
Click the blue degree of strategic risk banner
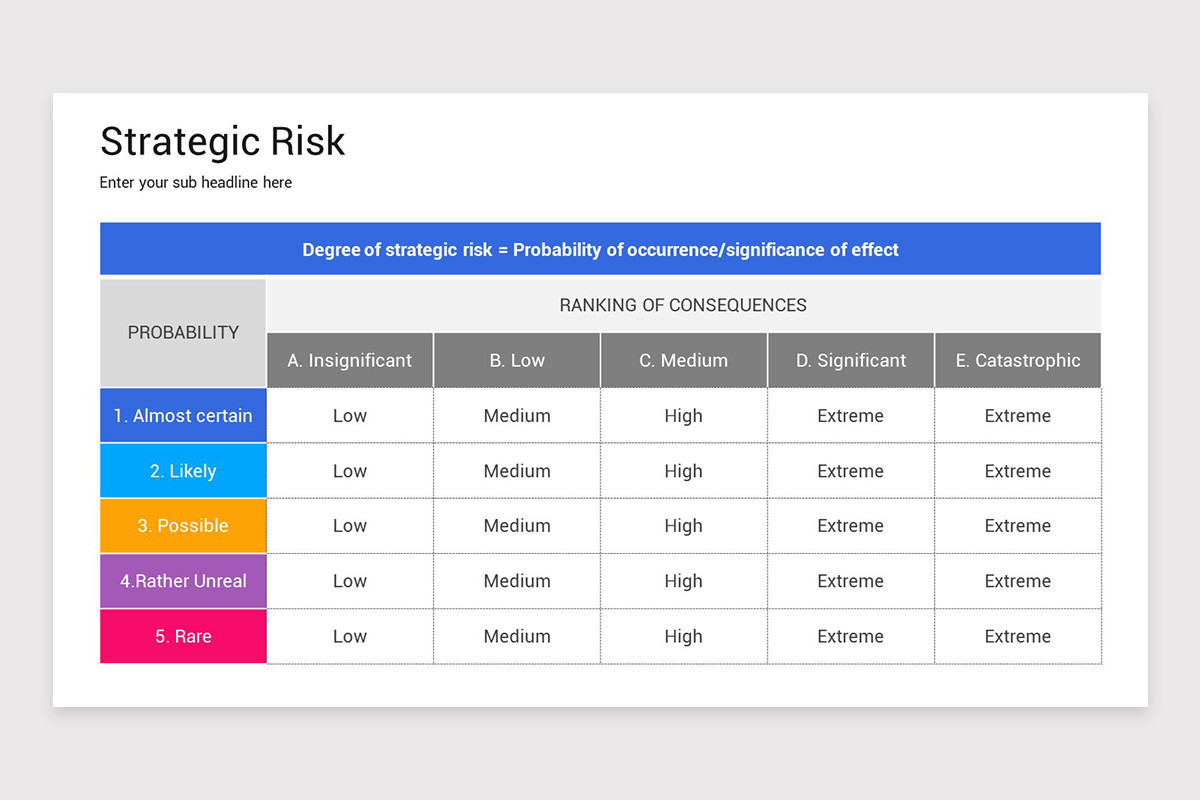click(600, 249)
